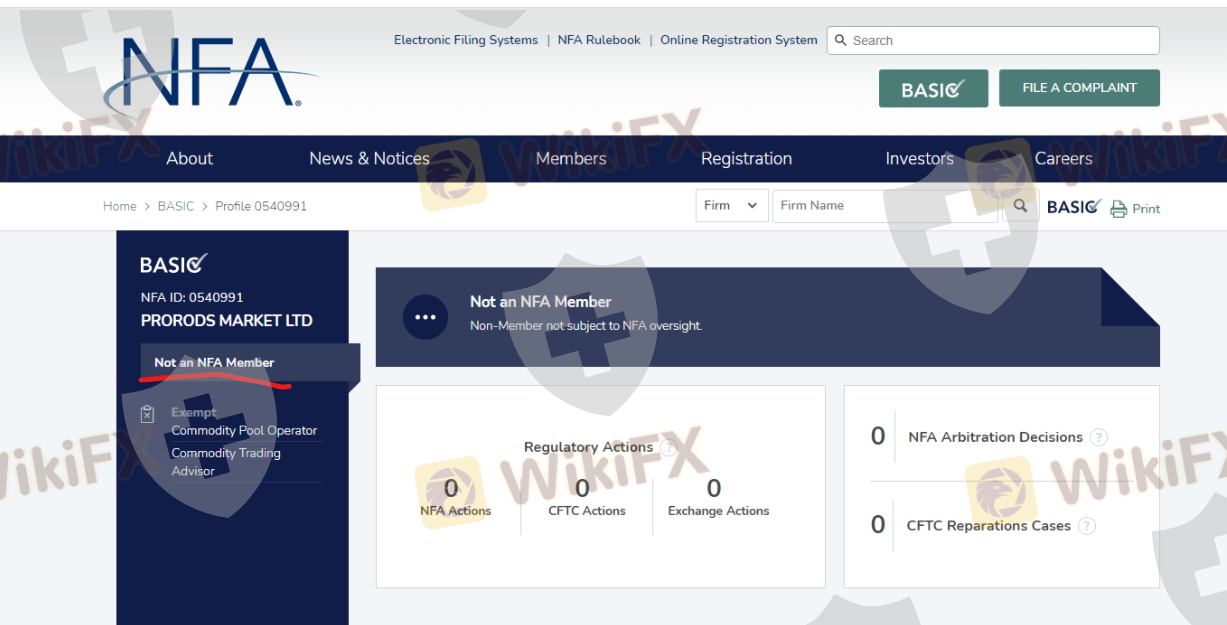Click help icon next to CFTC Reparations Cases
The width and height of the screenshot is (1227, 625).
1087,526
